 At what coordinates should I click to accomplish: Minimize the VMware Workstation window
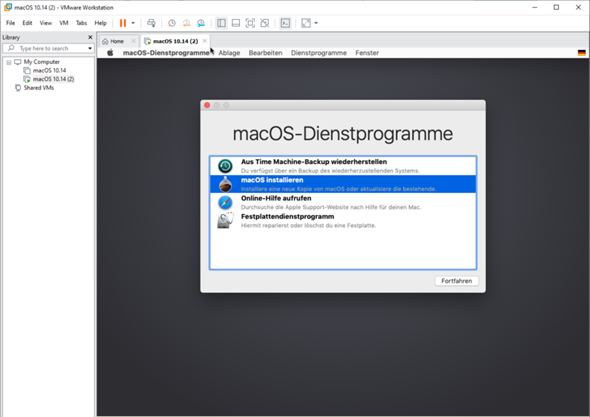pos(534,7)
